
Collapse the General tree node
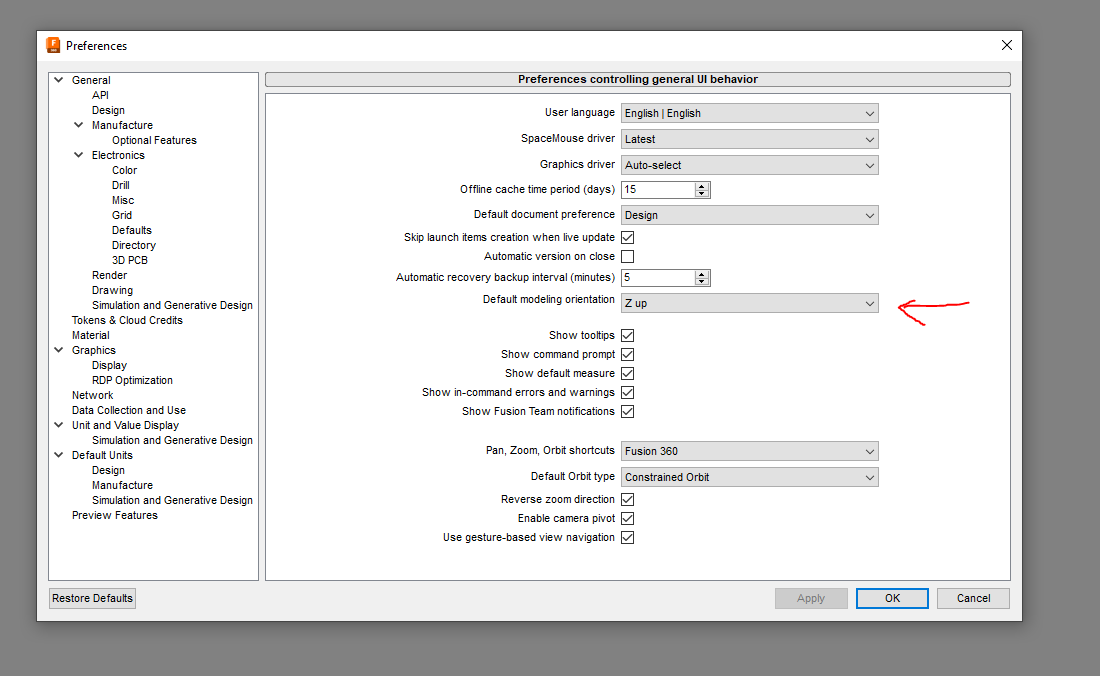pyautogui.click(x=59, y=80)
